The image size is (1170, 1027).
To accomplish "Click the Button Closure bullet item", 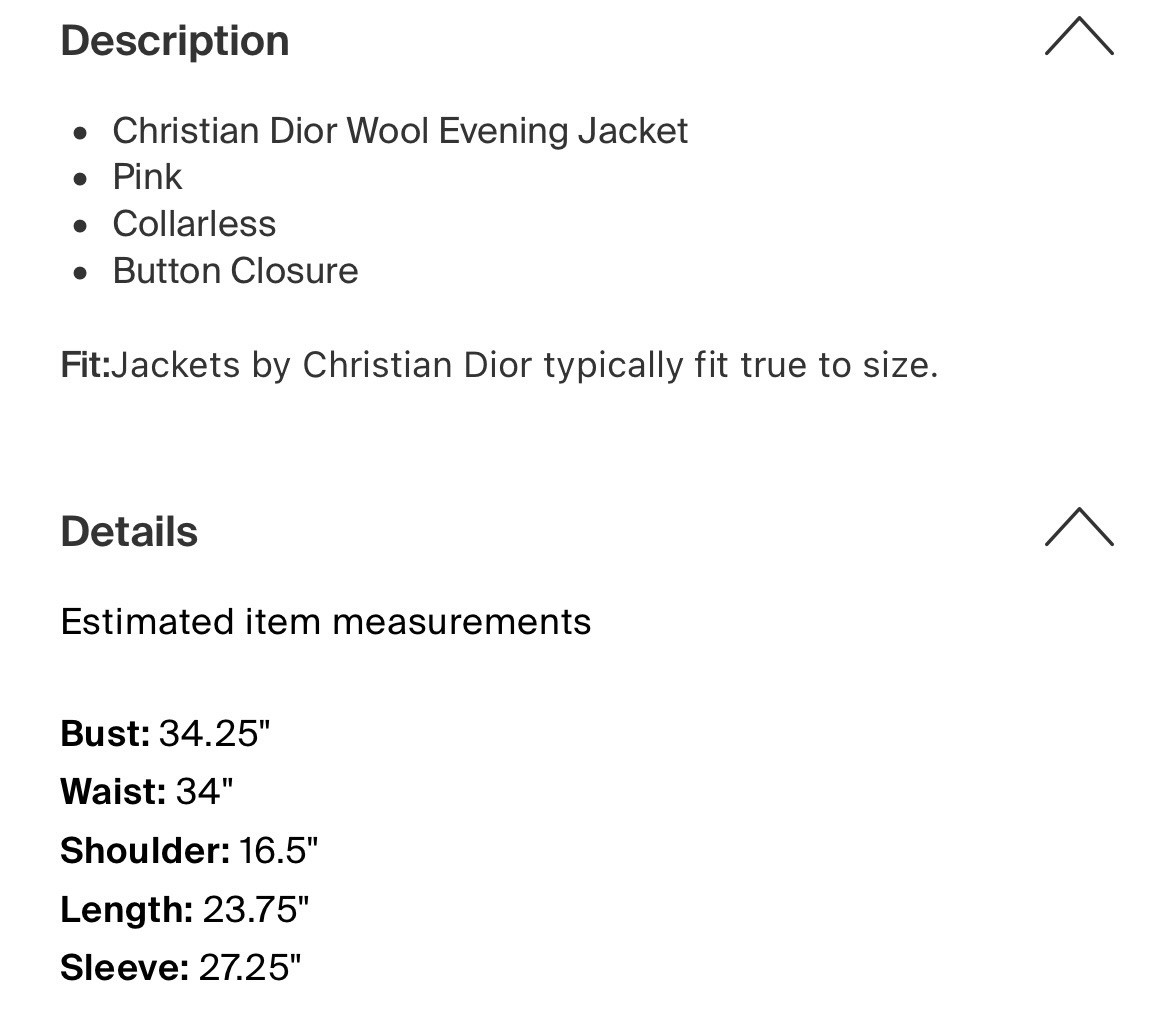I will coord(236,270).
